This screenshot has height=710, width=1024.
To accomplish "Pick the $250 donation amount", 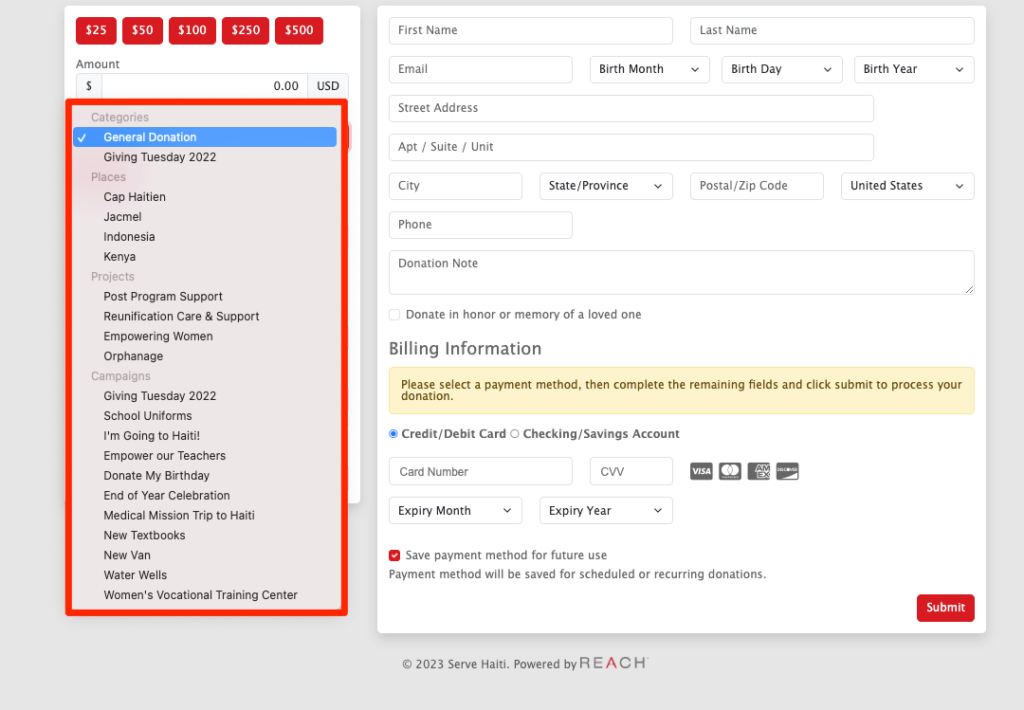I will coord(246,31).
